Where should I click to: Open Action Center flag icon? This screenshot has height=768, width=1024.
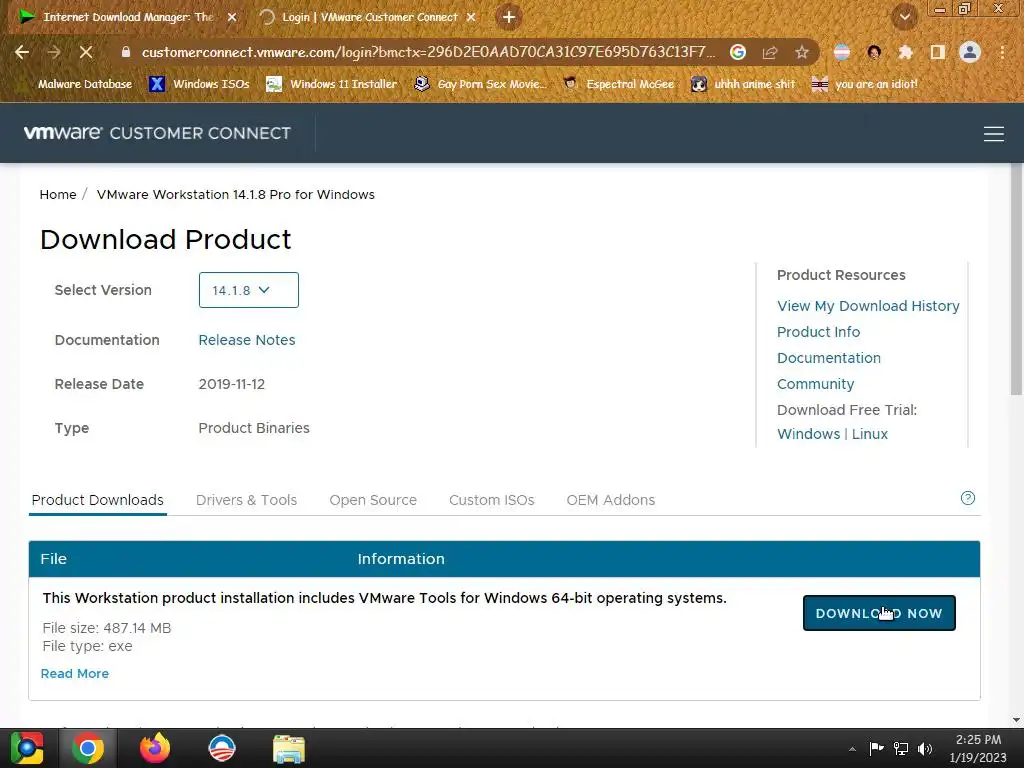click(x=876, y=748)
